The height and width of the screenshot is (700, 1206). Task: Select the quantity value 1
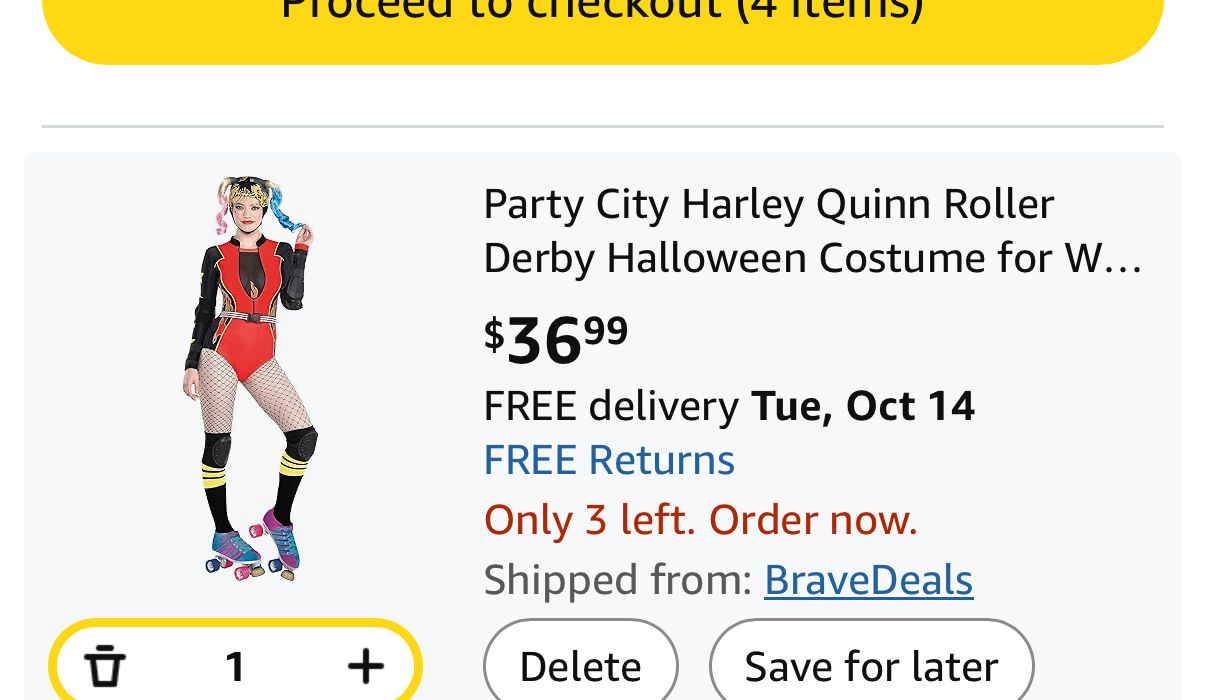235,666
